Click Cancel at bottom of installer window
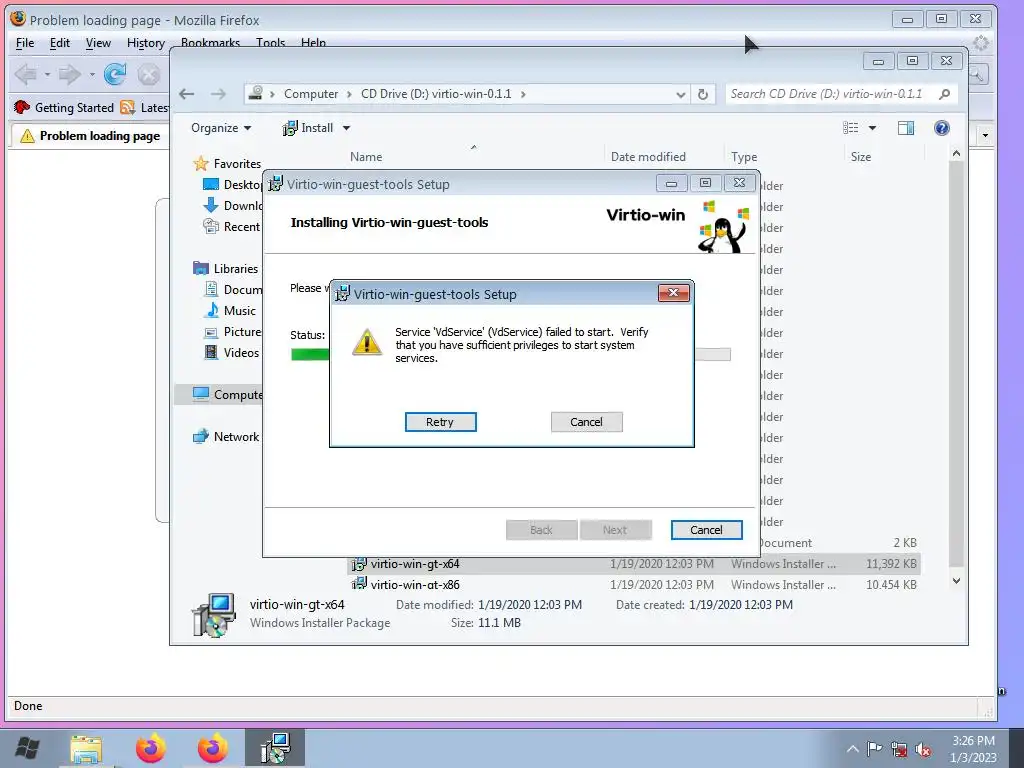The width and height of the screenshot is (1024, 768). coord(706,530)
